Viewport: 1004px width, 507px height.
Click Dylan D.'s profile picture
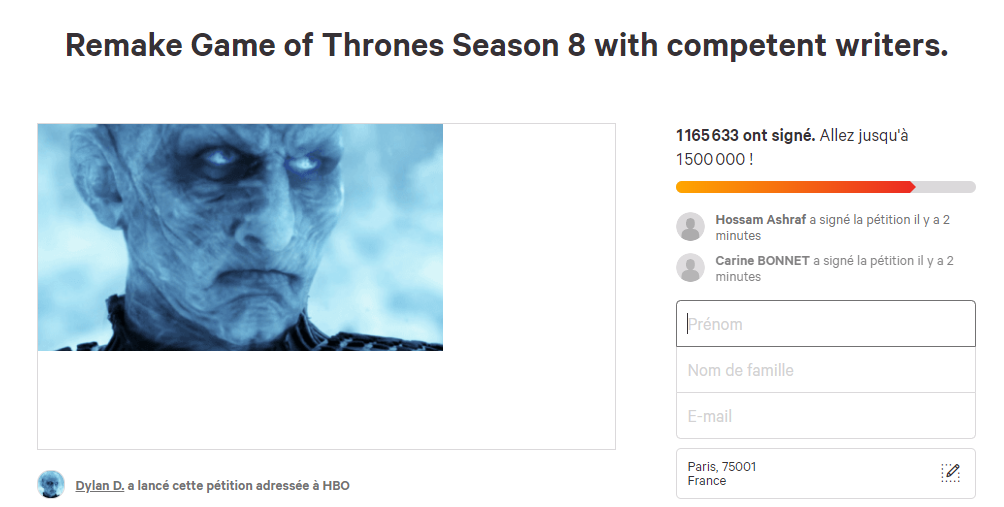click(51, 485)
